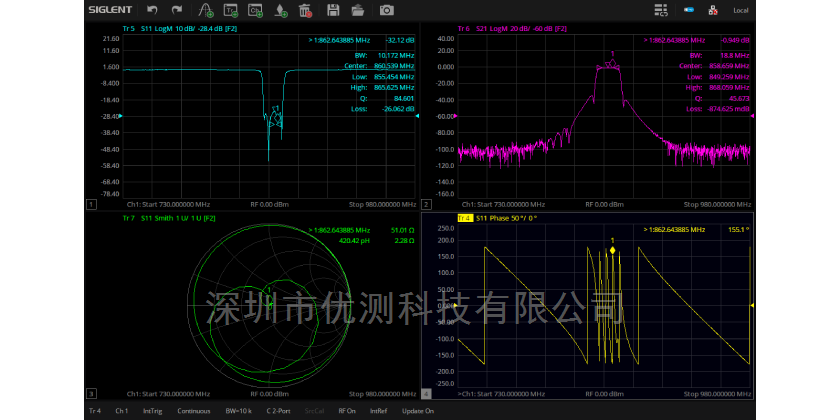Select trace Tr 5 S11 LogM title
This screenshot has height=420, width=840.
[179, 28]
